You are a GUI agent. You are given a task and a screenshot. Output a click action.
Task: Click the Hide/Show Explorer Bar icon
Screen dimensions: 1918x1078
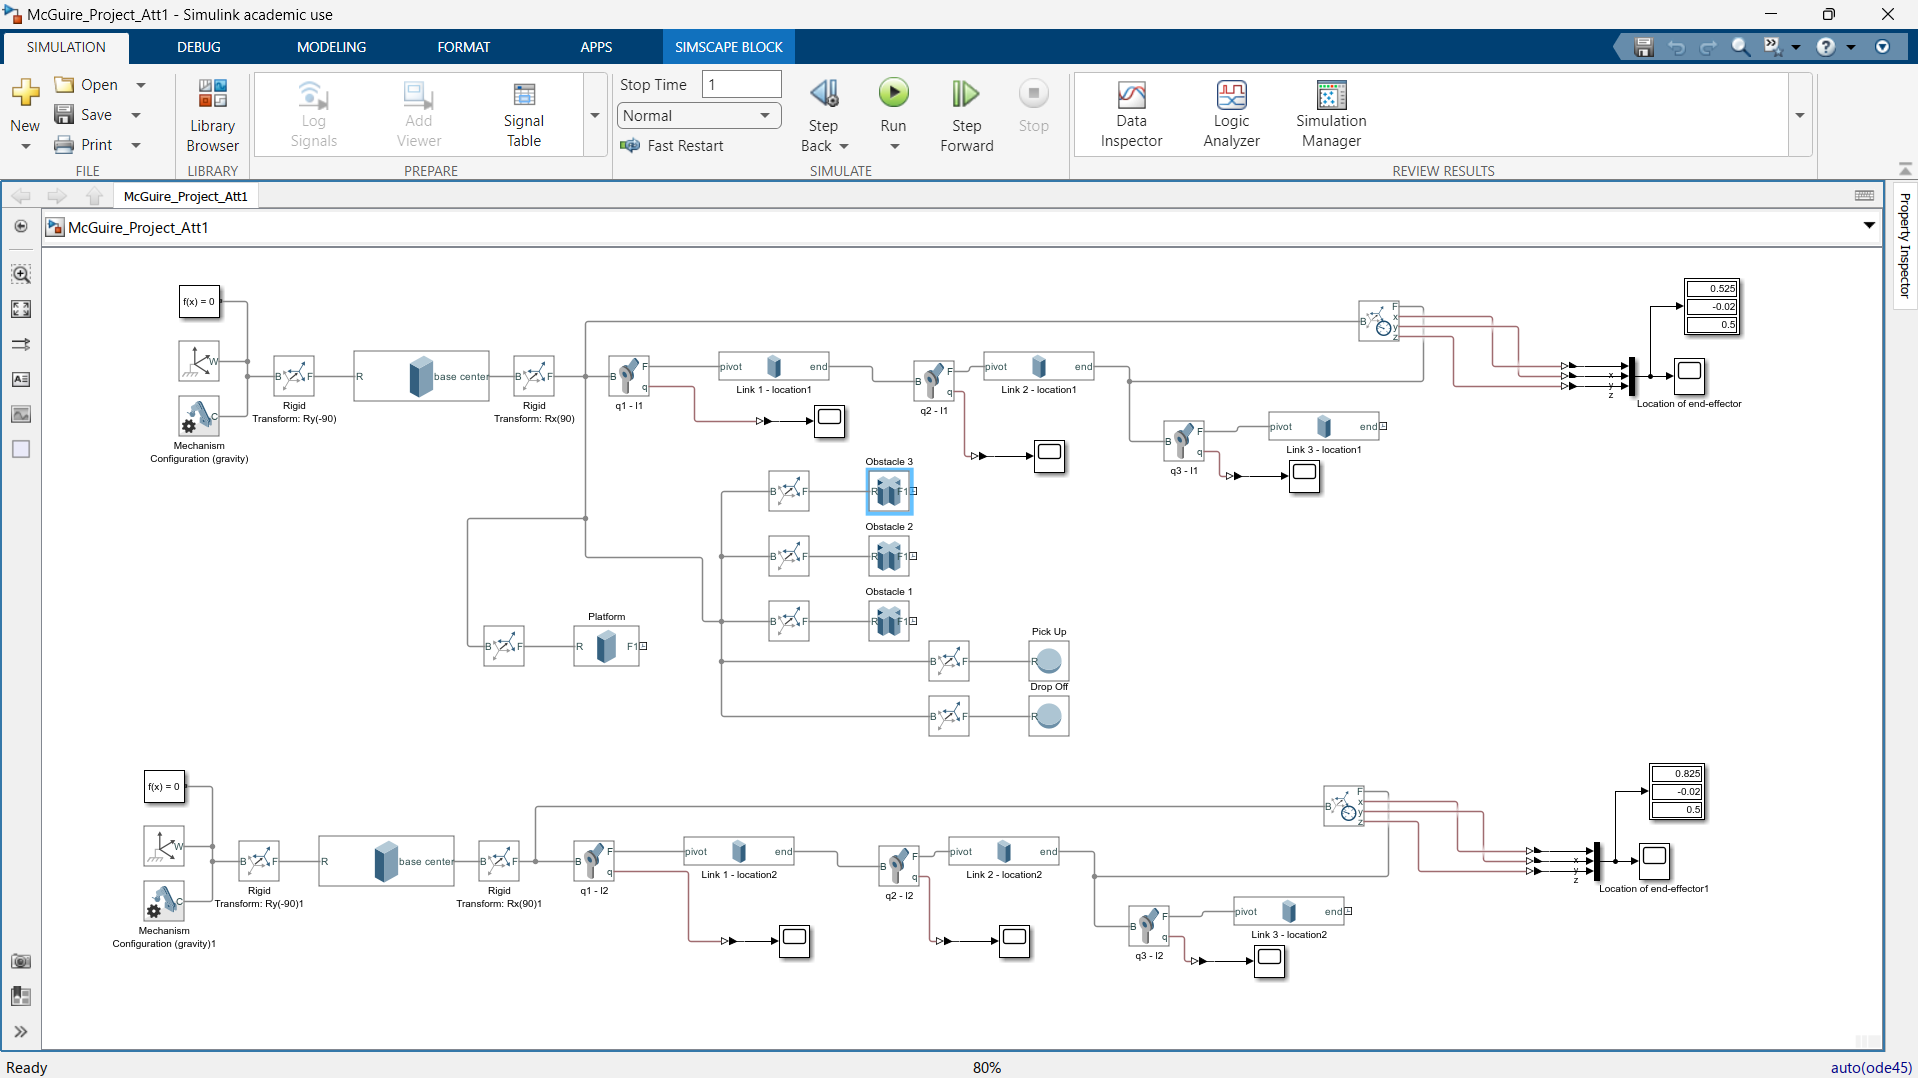[21, 227]
